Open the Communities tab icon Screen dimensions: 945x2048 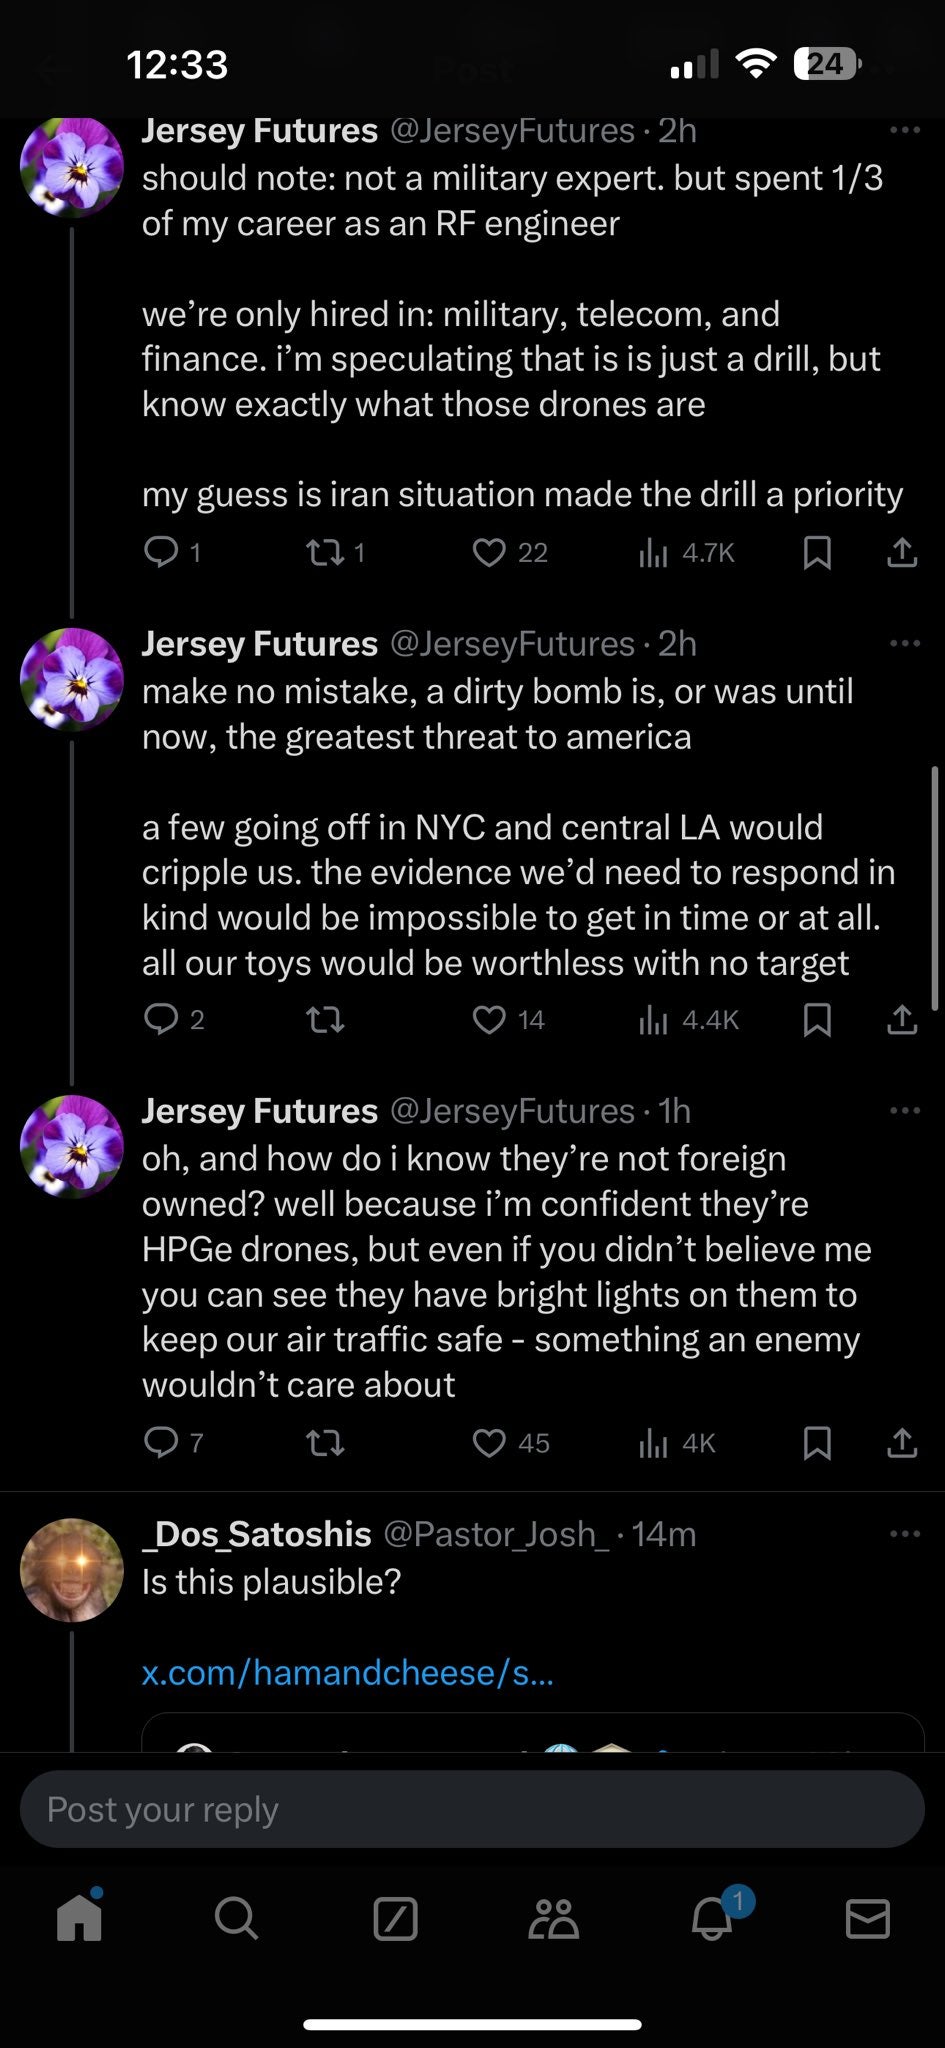(554, 1918)
